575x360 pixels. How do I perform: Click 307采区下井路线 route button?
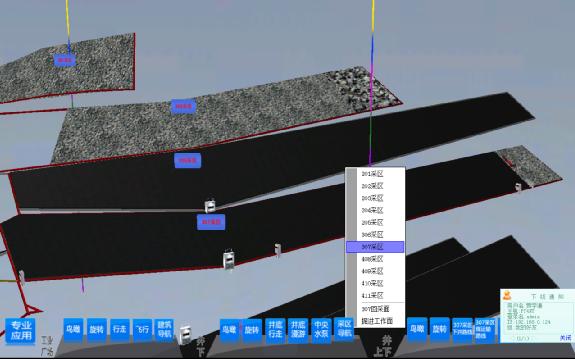462,330
